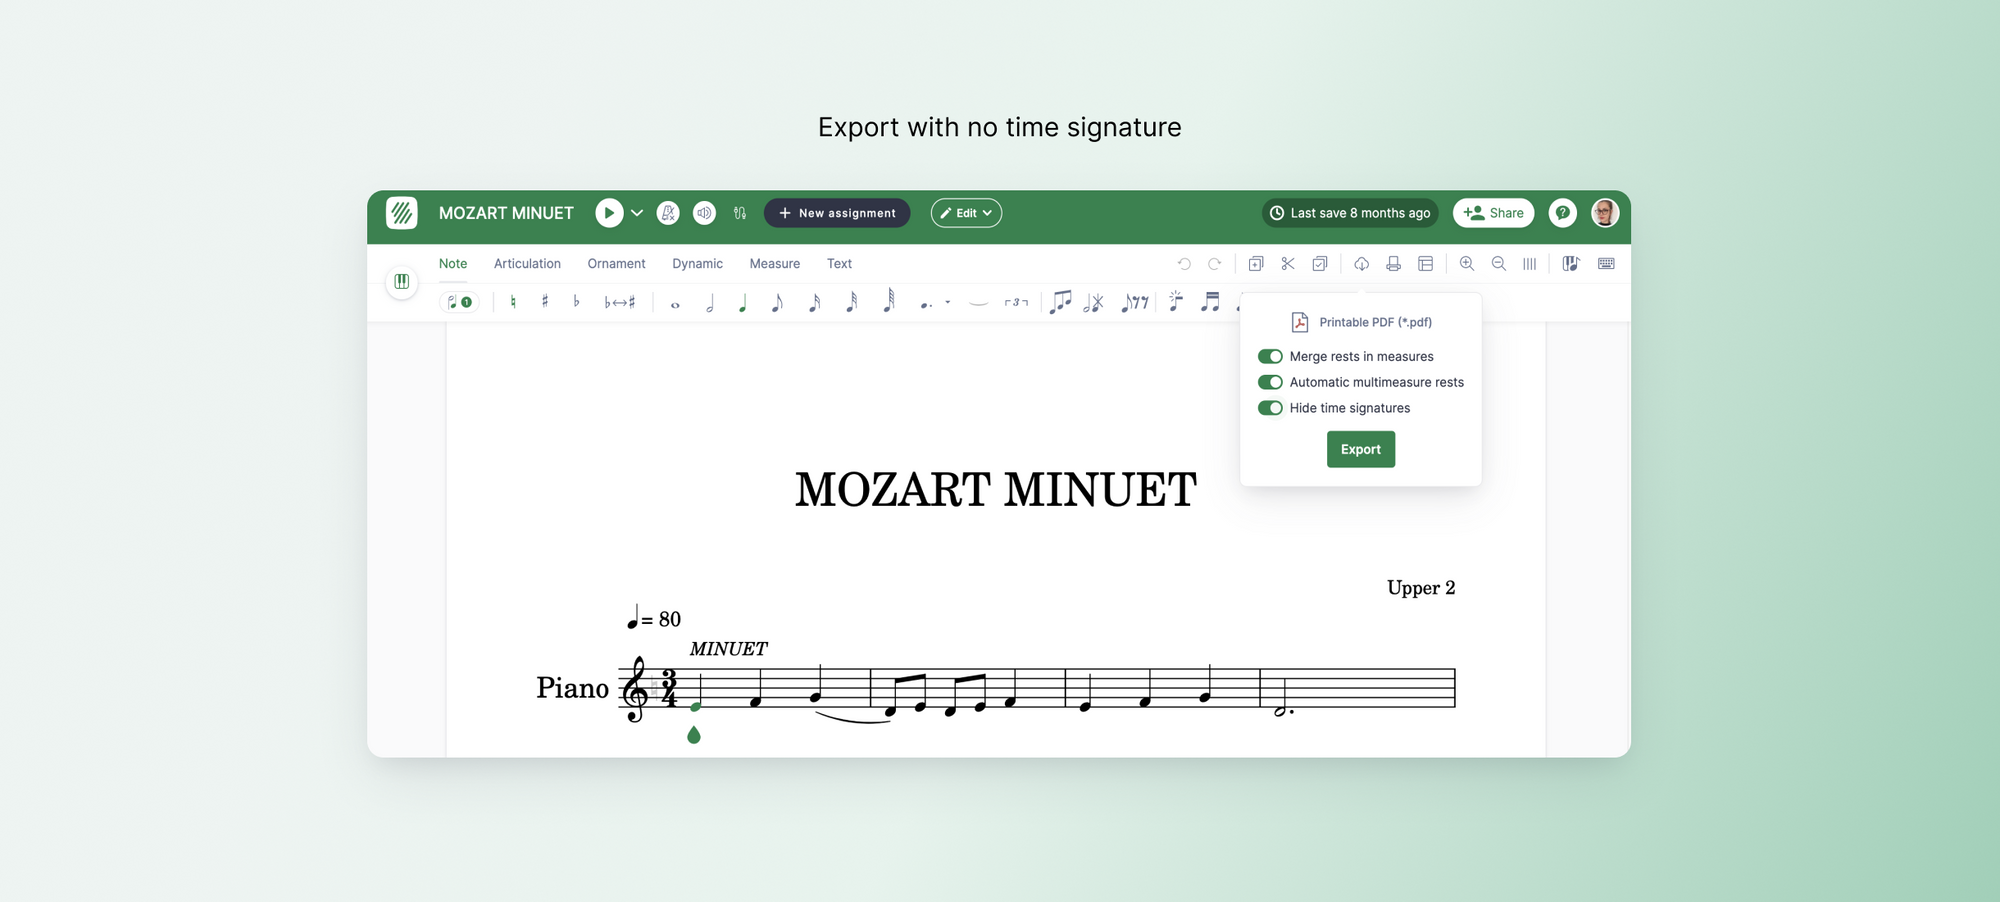2000x902 pixels.
Task: Switch to the Text tab
Action: (x=839, y=264)
